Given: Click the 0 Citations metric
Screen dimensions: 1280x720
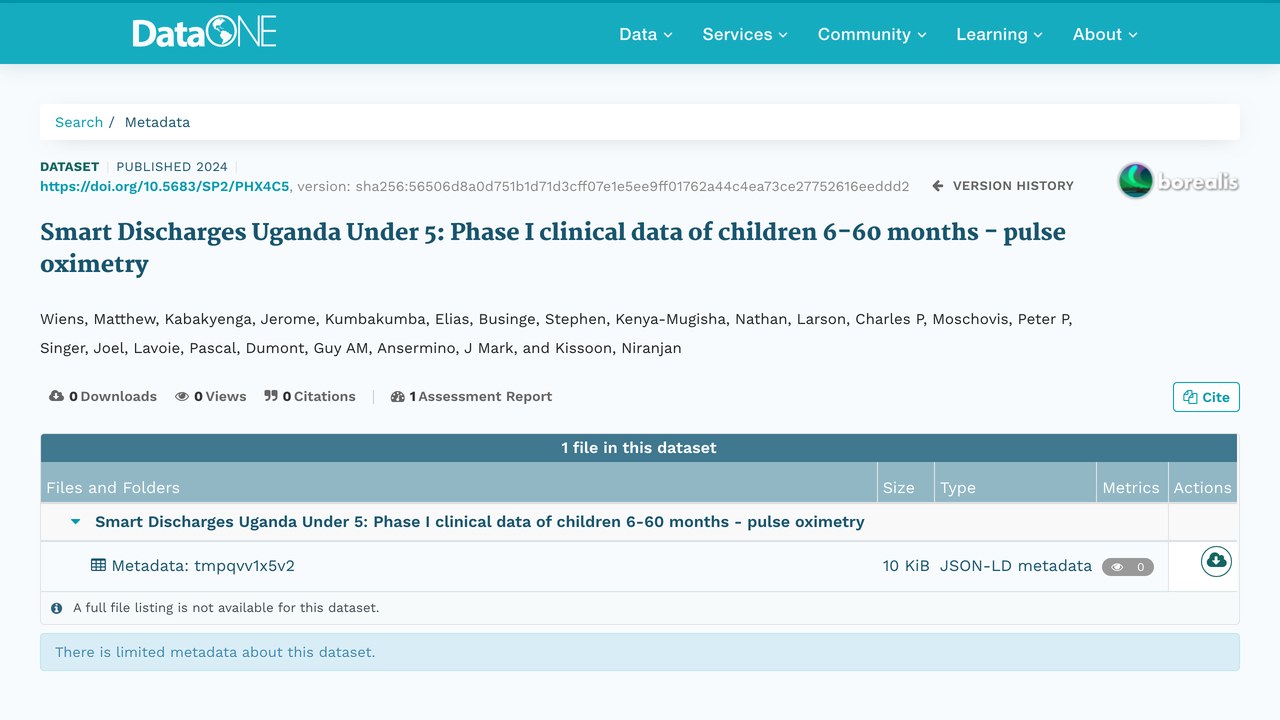Looking at the screenshot, I should coord(310,397).
